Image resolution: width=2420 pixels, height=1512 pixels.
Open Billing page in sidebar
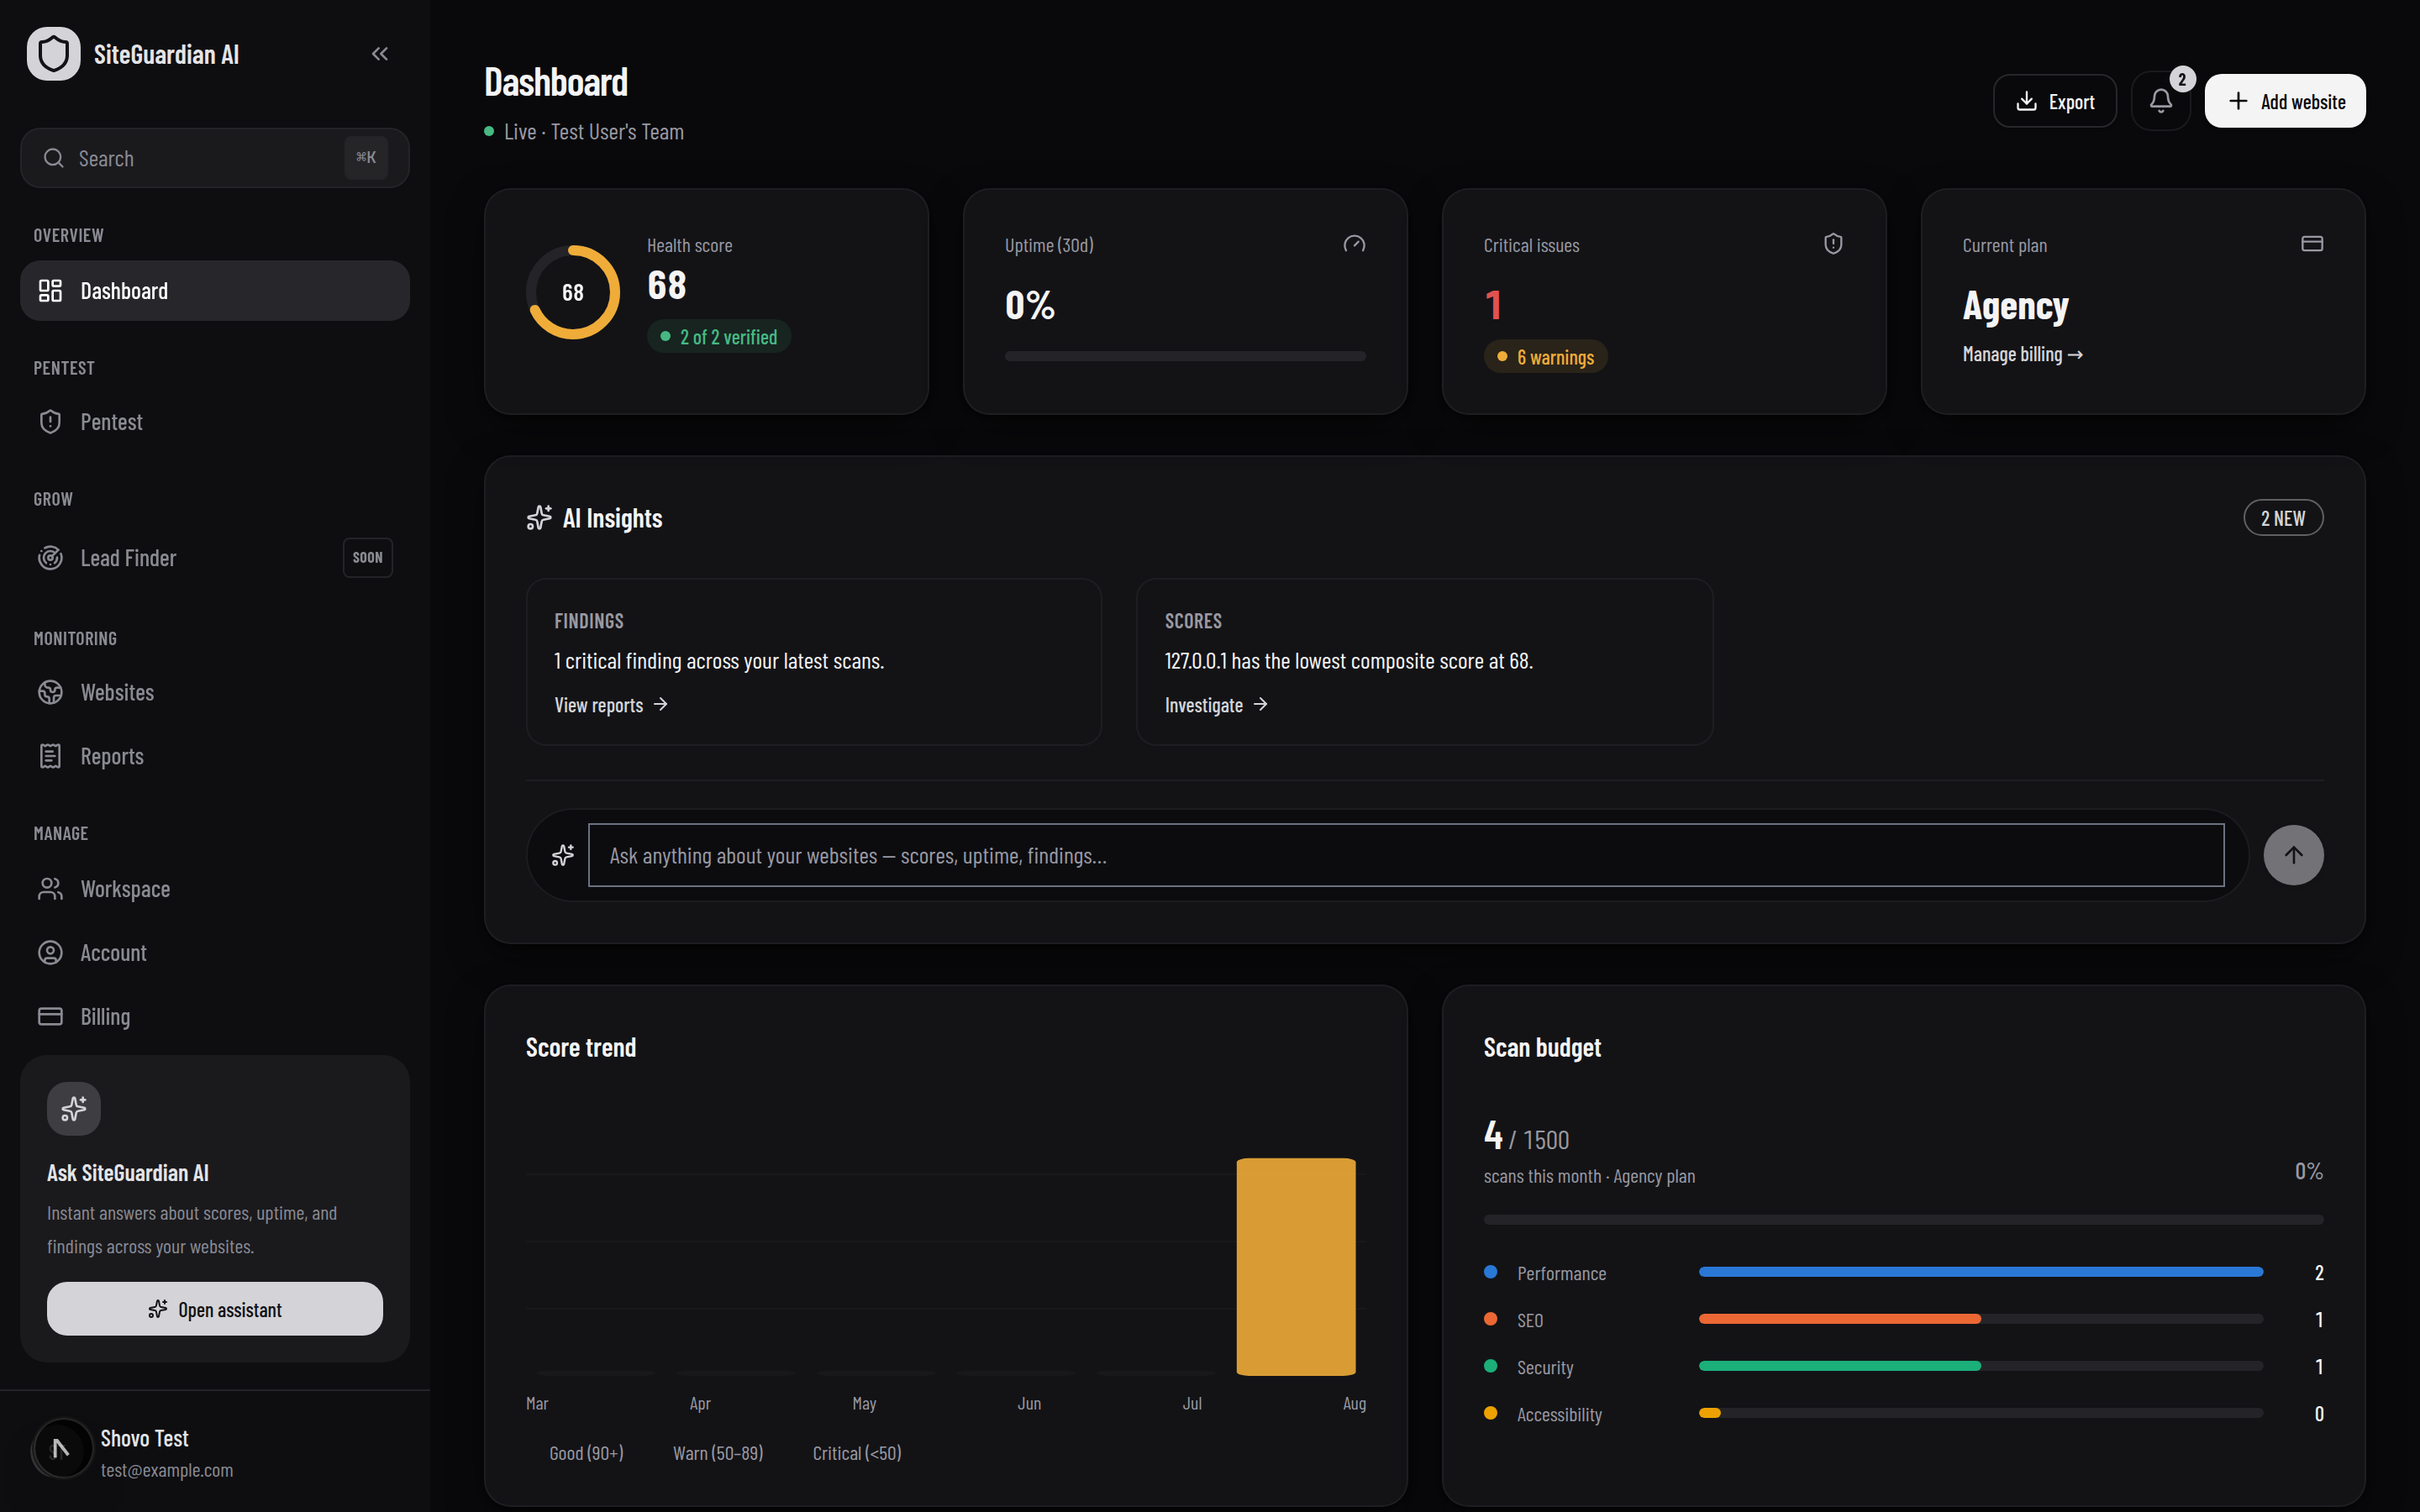click(x=215, y=1016)
